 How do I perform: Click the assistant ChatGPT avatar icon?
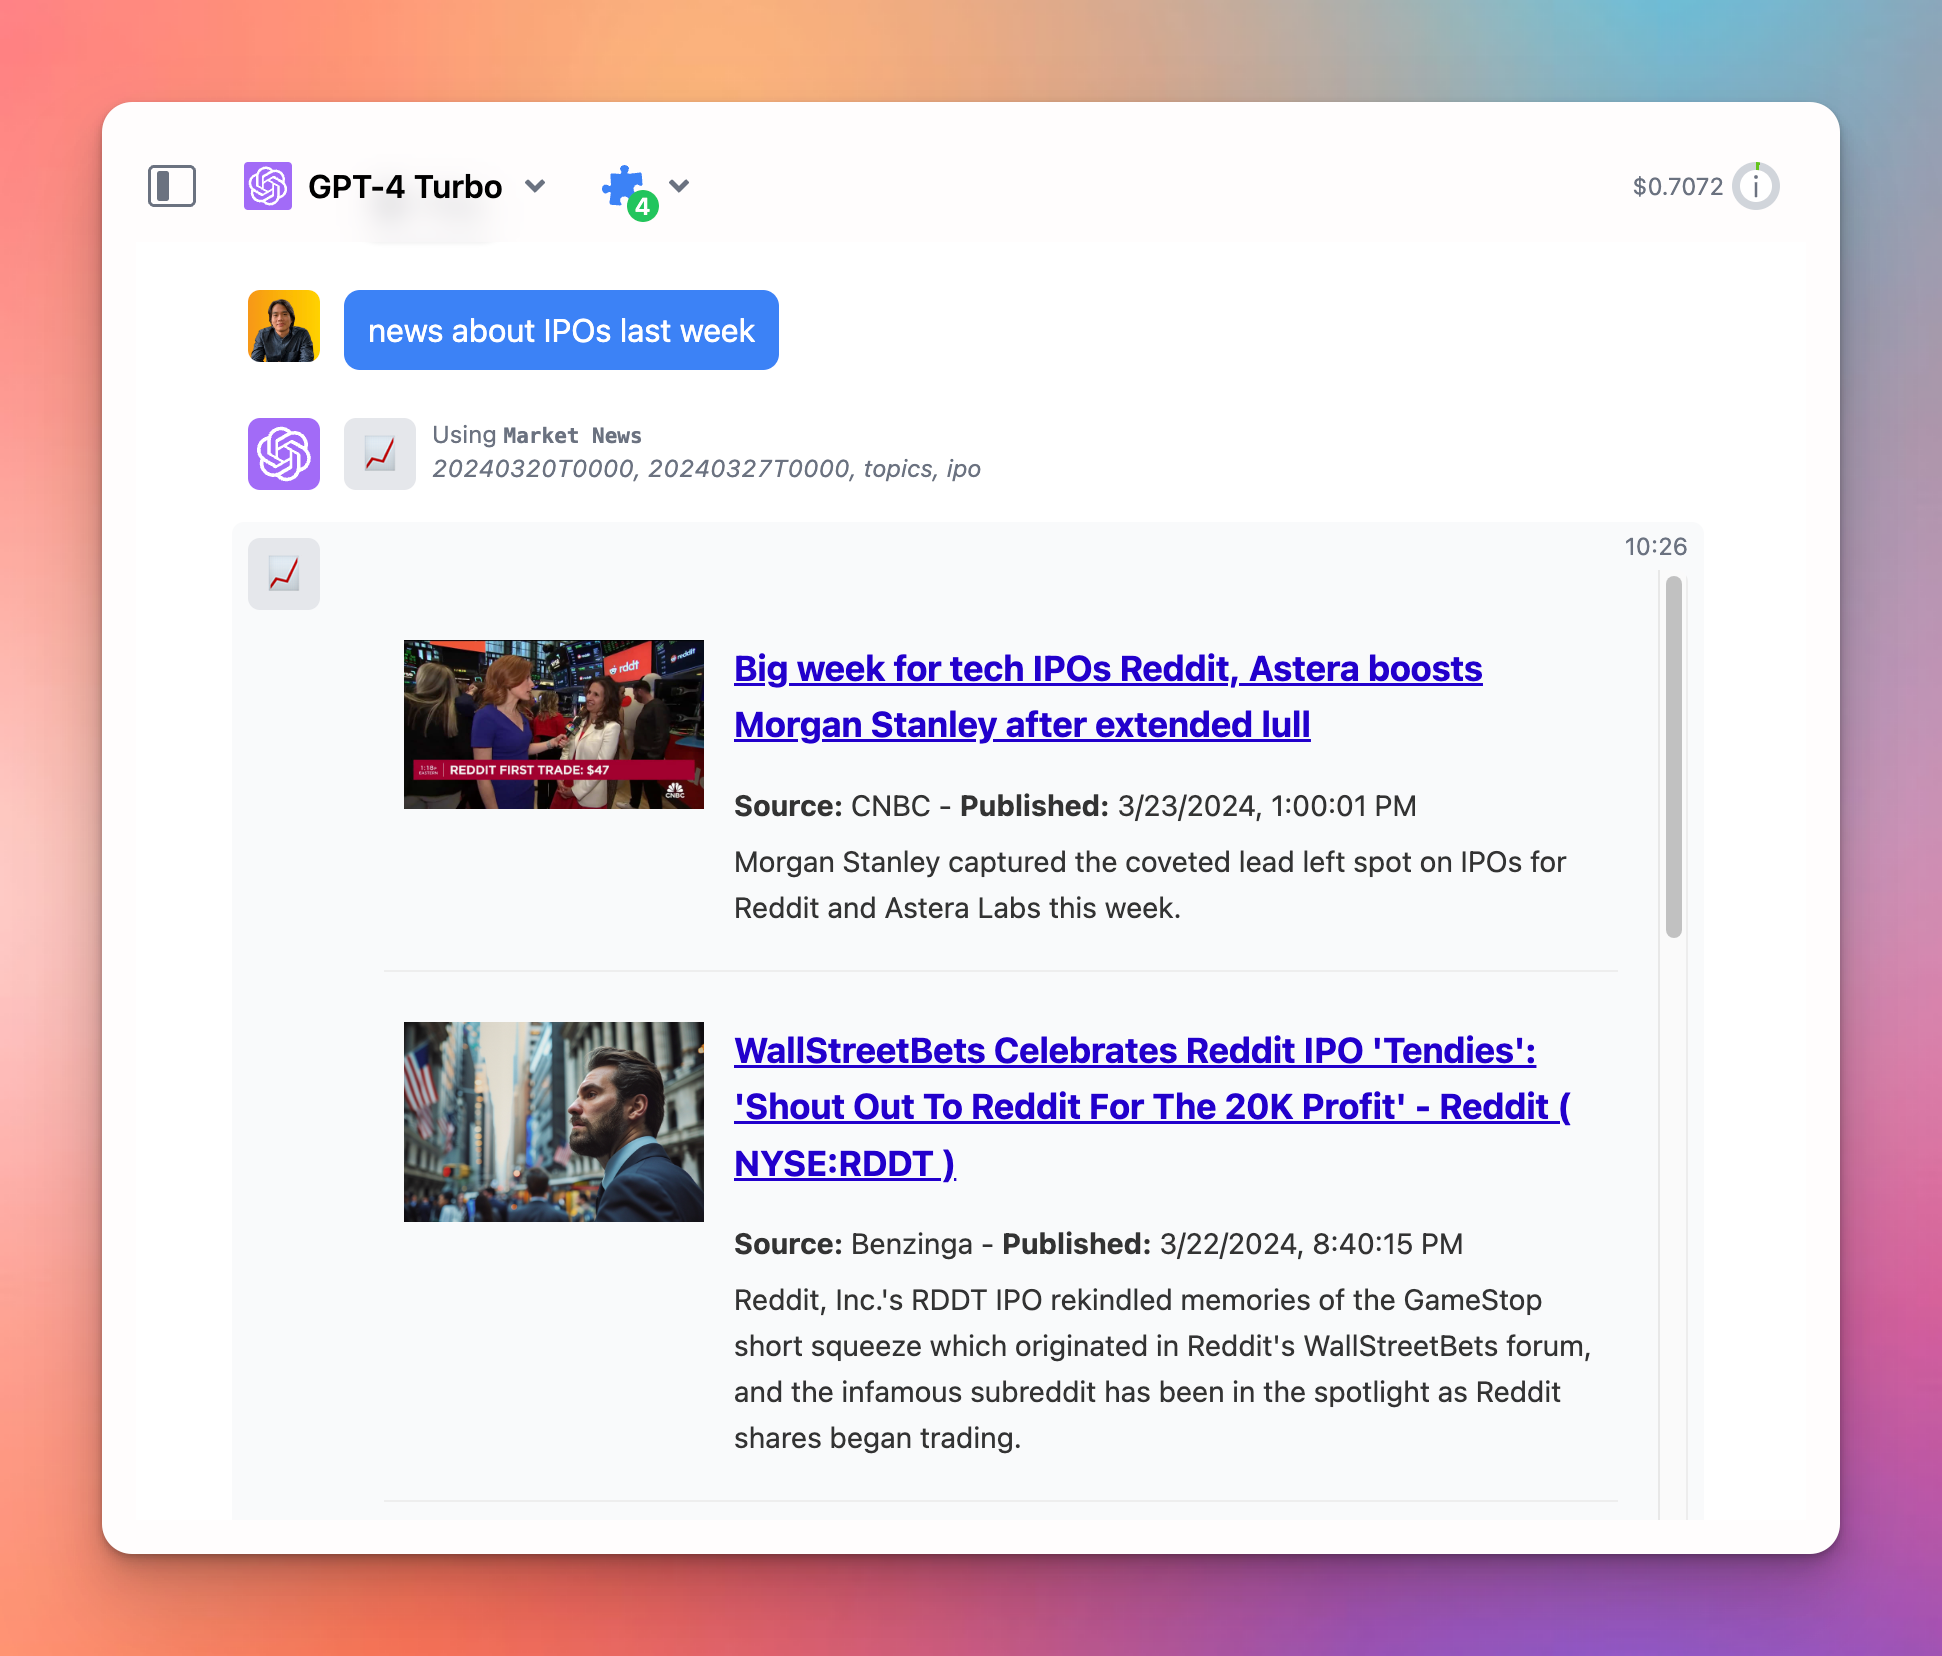[x=284, y=454]
